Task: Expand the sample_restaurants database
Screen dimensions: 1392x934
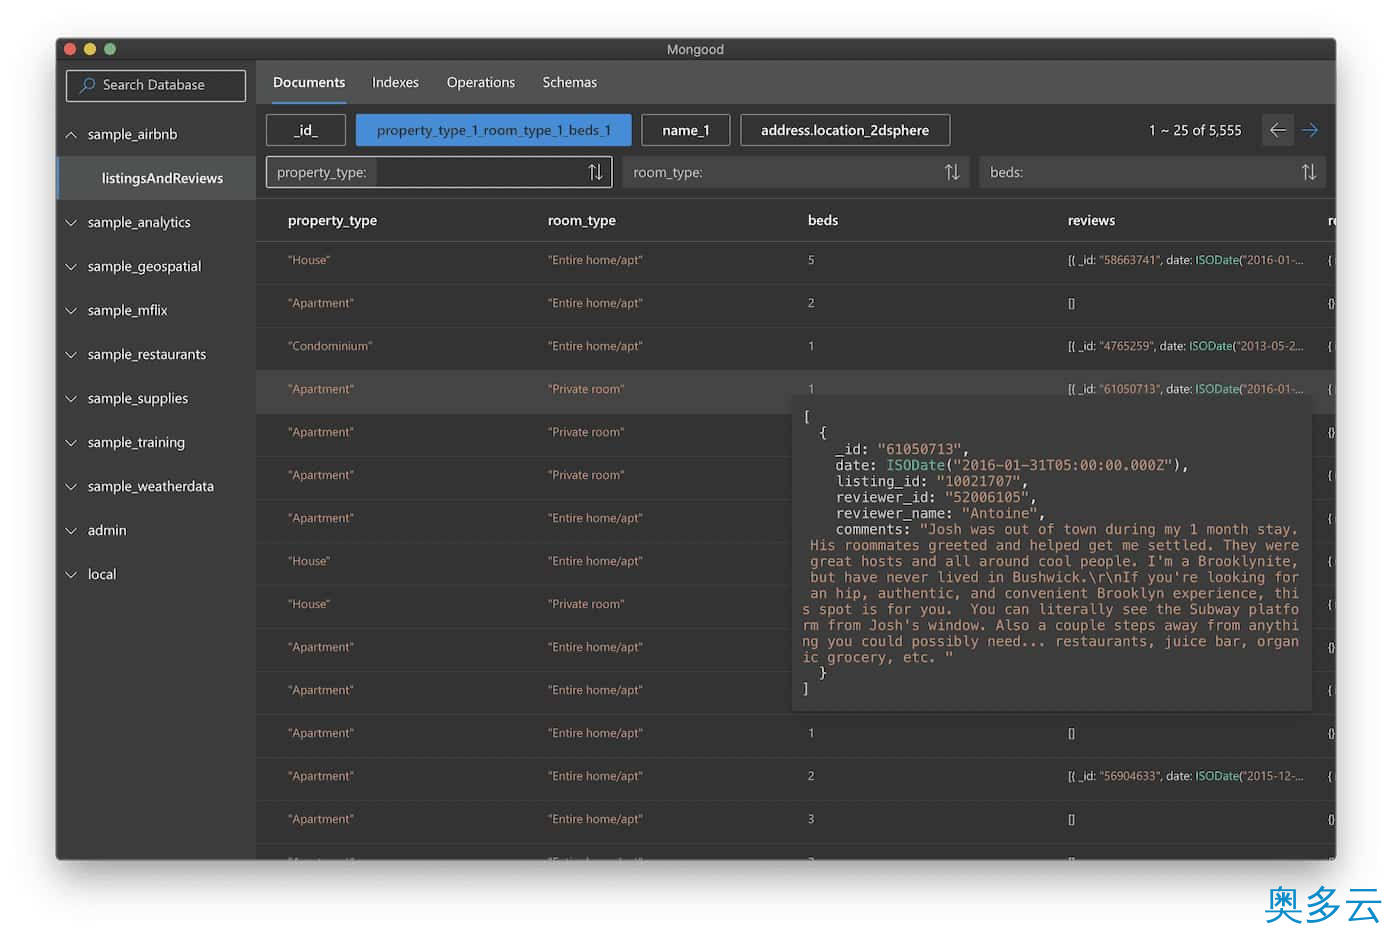Action: 71,355
